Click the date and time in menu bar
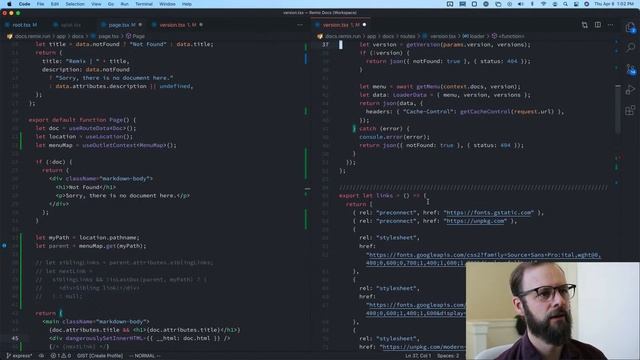Screen dimensions: 640x360 click(614, 4)
